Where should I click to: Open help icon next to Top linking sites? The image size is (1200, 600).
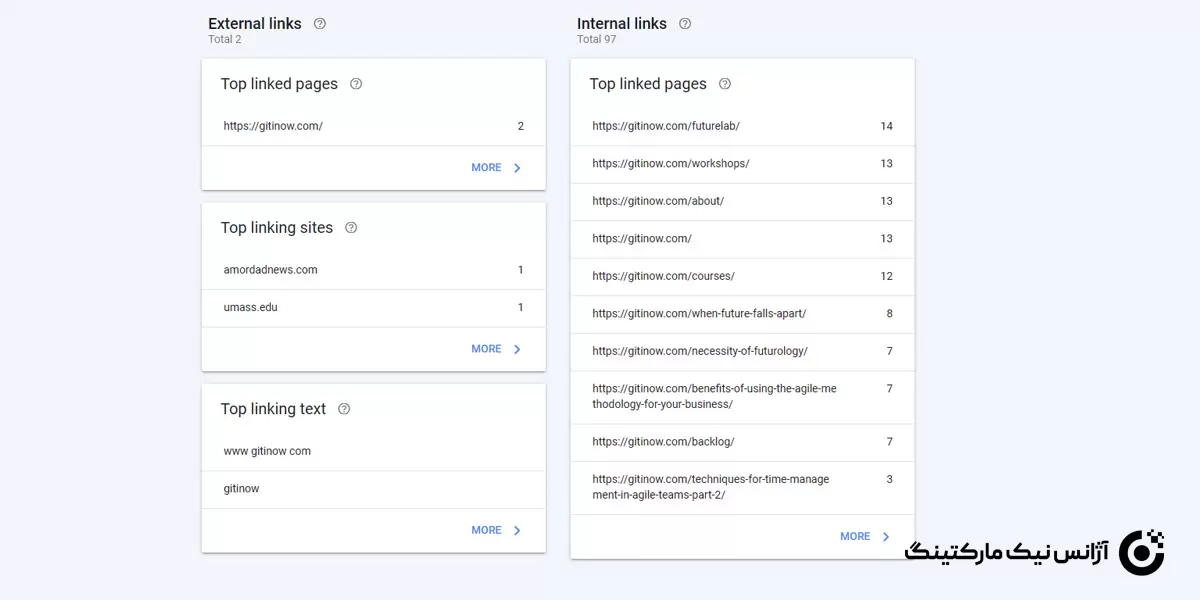(x=351, y=228)
